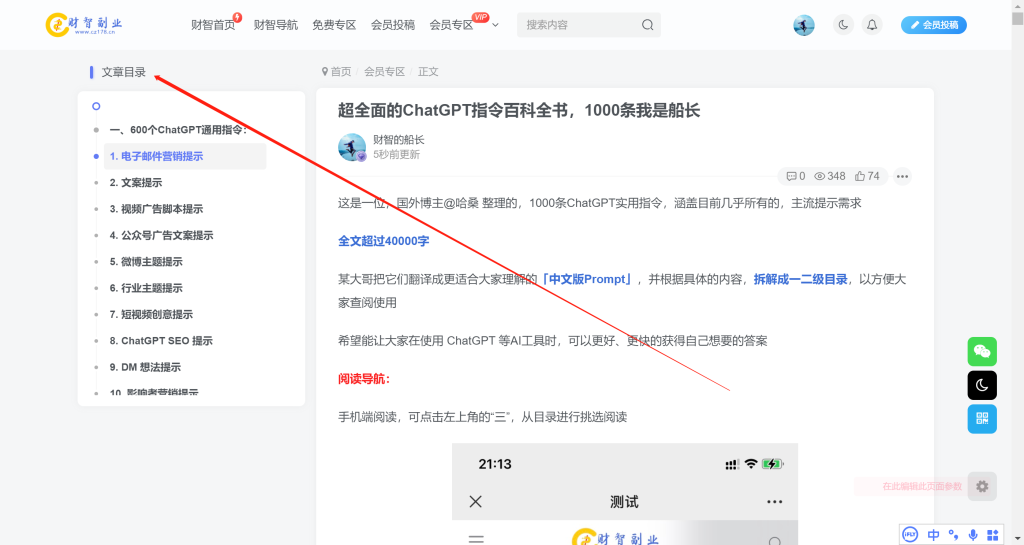This screenshot has width=1024, height=545.
Task: Open 4. 公众号广告文案提示 entry
Action: point(161,236)
